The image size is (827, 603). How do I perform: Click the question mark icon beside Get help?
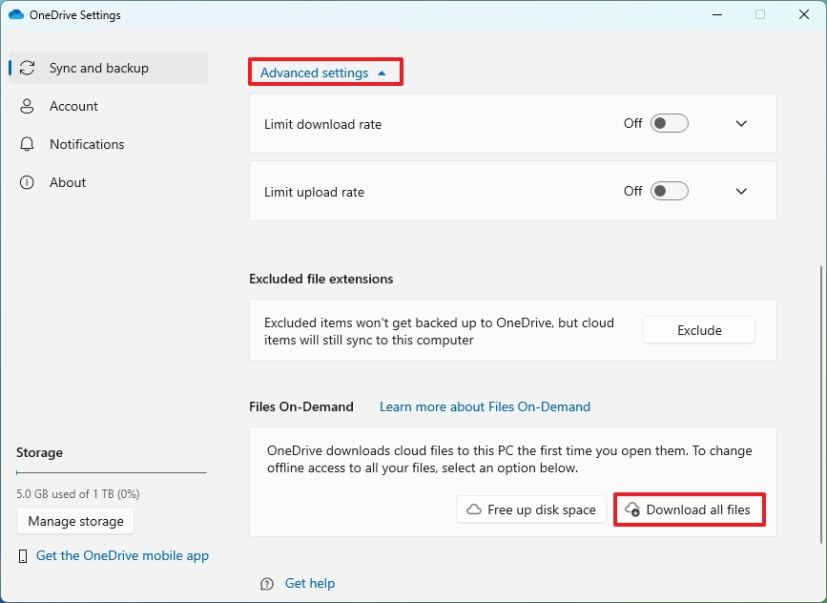[x=267, y=583]
